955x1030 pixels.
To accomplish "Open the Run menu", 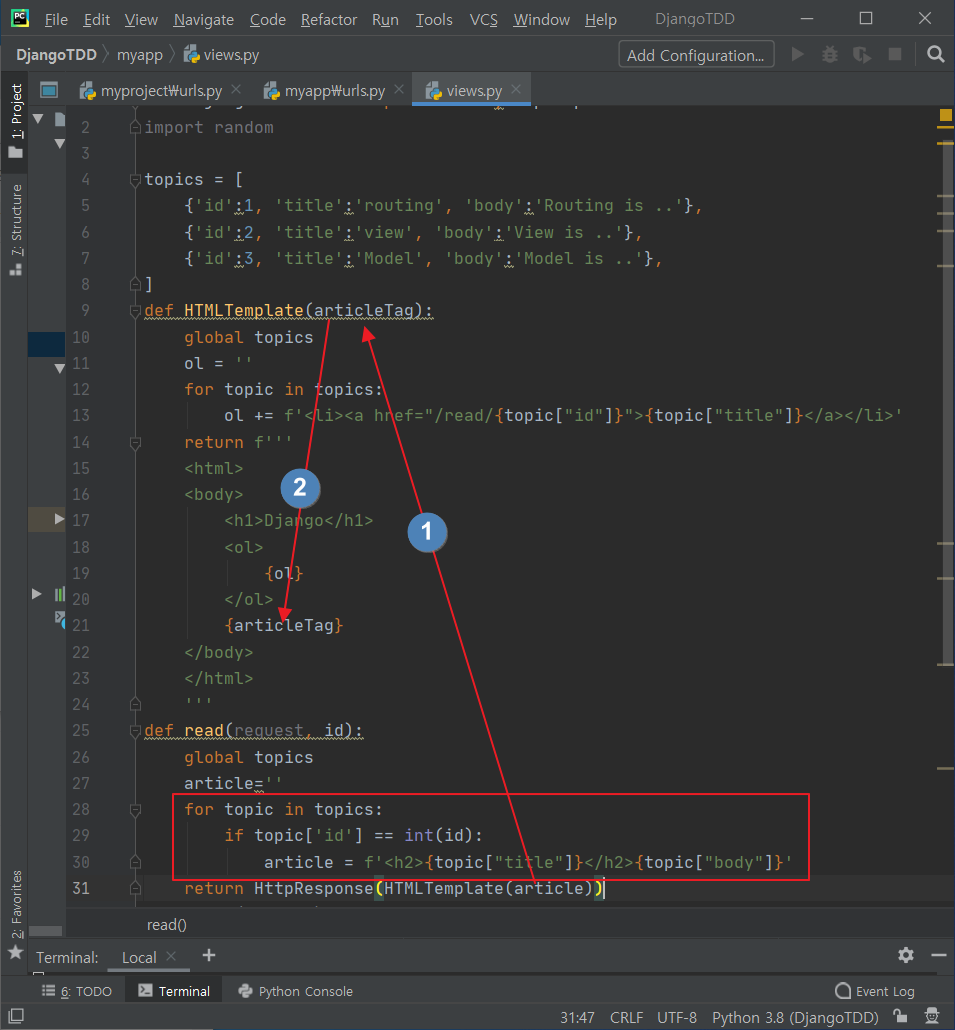I will coord(385,20).
